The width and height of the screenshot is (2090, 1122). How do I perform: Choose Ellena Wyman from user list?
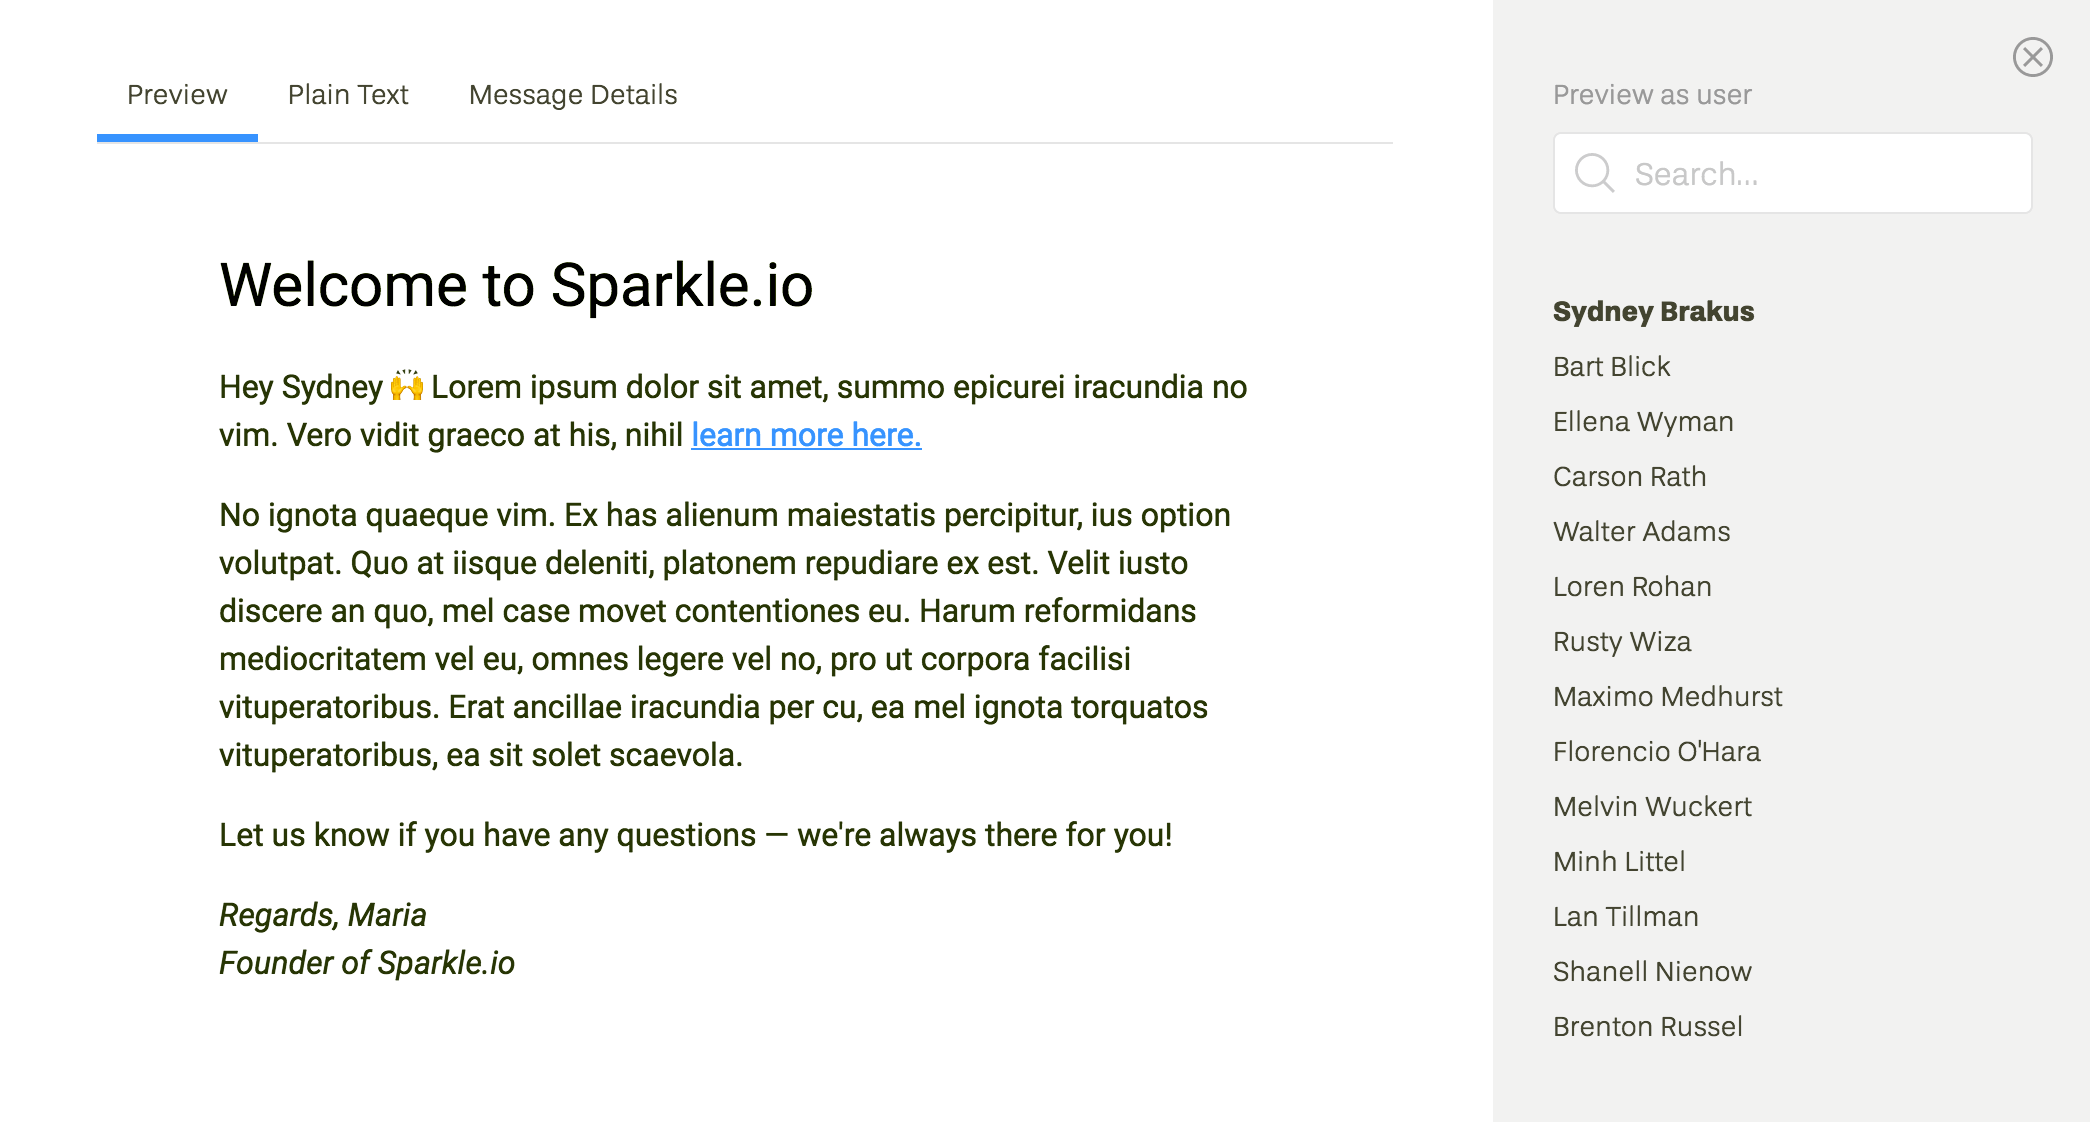(1643, 421)
